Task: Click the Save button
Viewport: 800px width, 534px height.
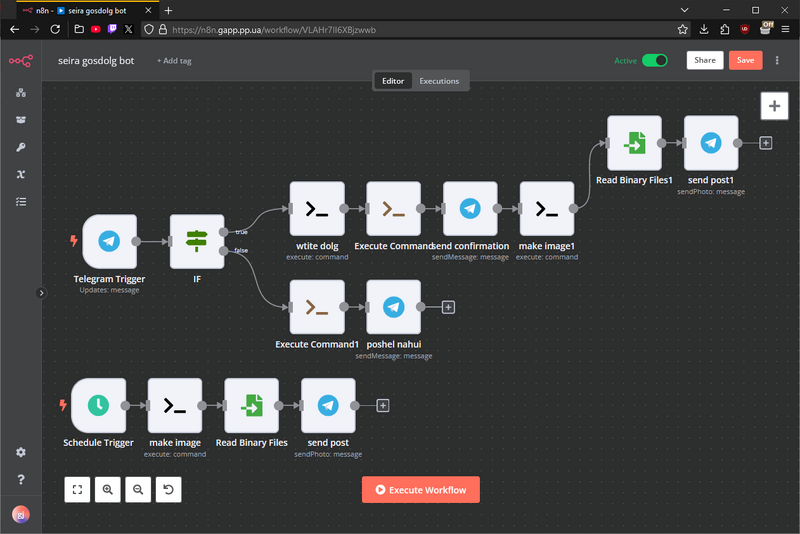Action: (745, 60)
